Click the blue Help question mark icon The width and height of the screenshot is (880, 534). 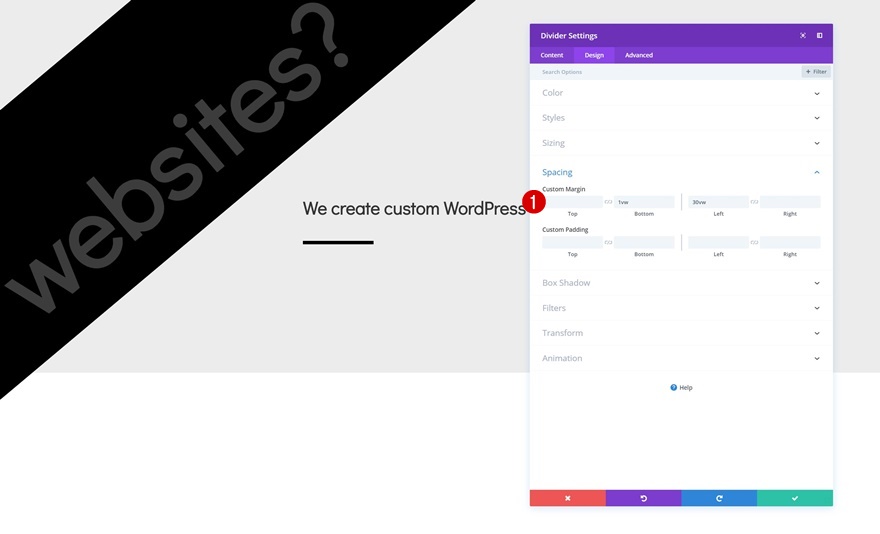coord(673,387)
